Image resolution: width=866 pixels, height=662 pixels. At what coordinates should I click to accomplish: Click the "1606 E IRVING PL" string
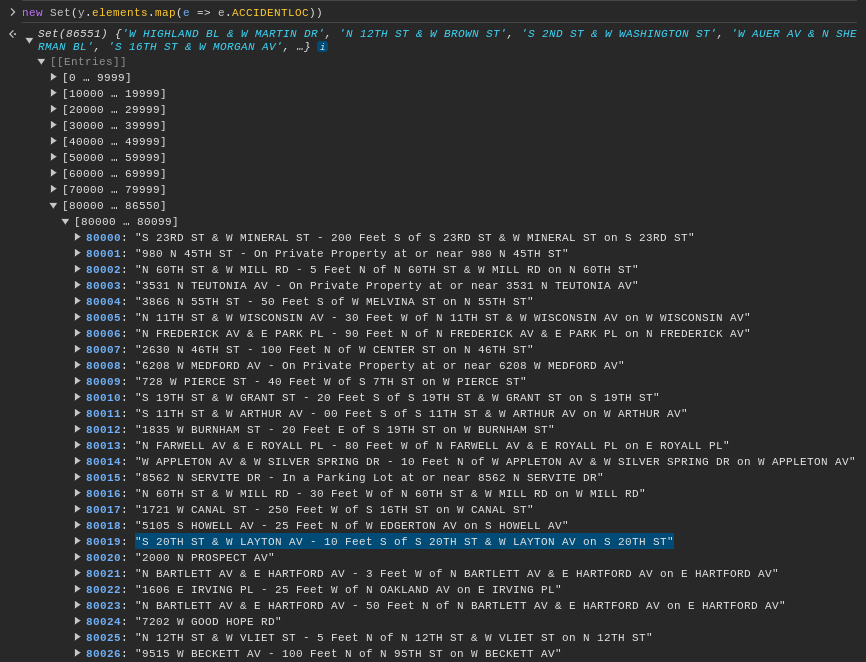(348, 590)
